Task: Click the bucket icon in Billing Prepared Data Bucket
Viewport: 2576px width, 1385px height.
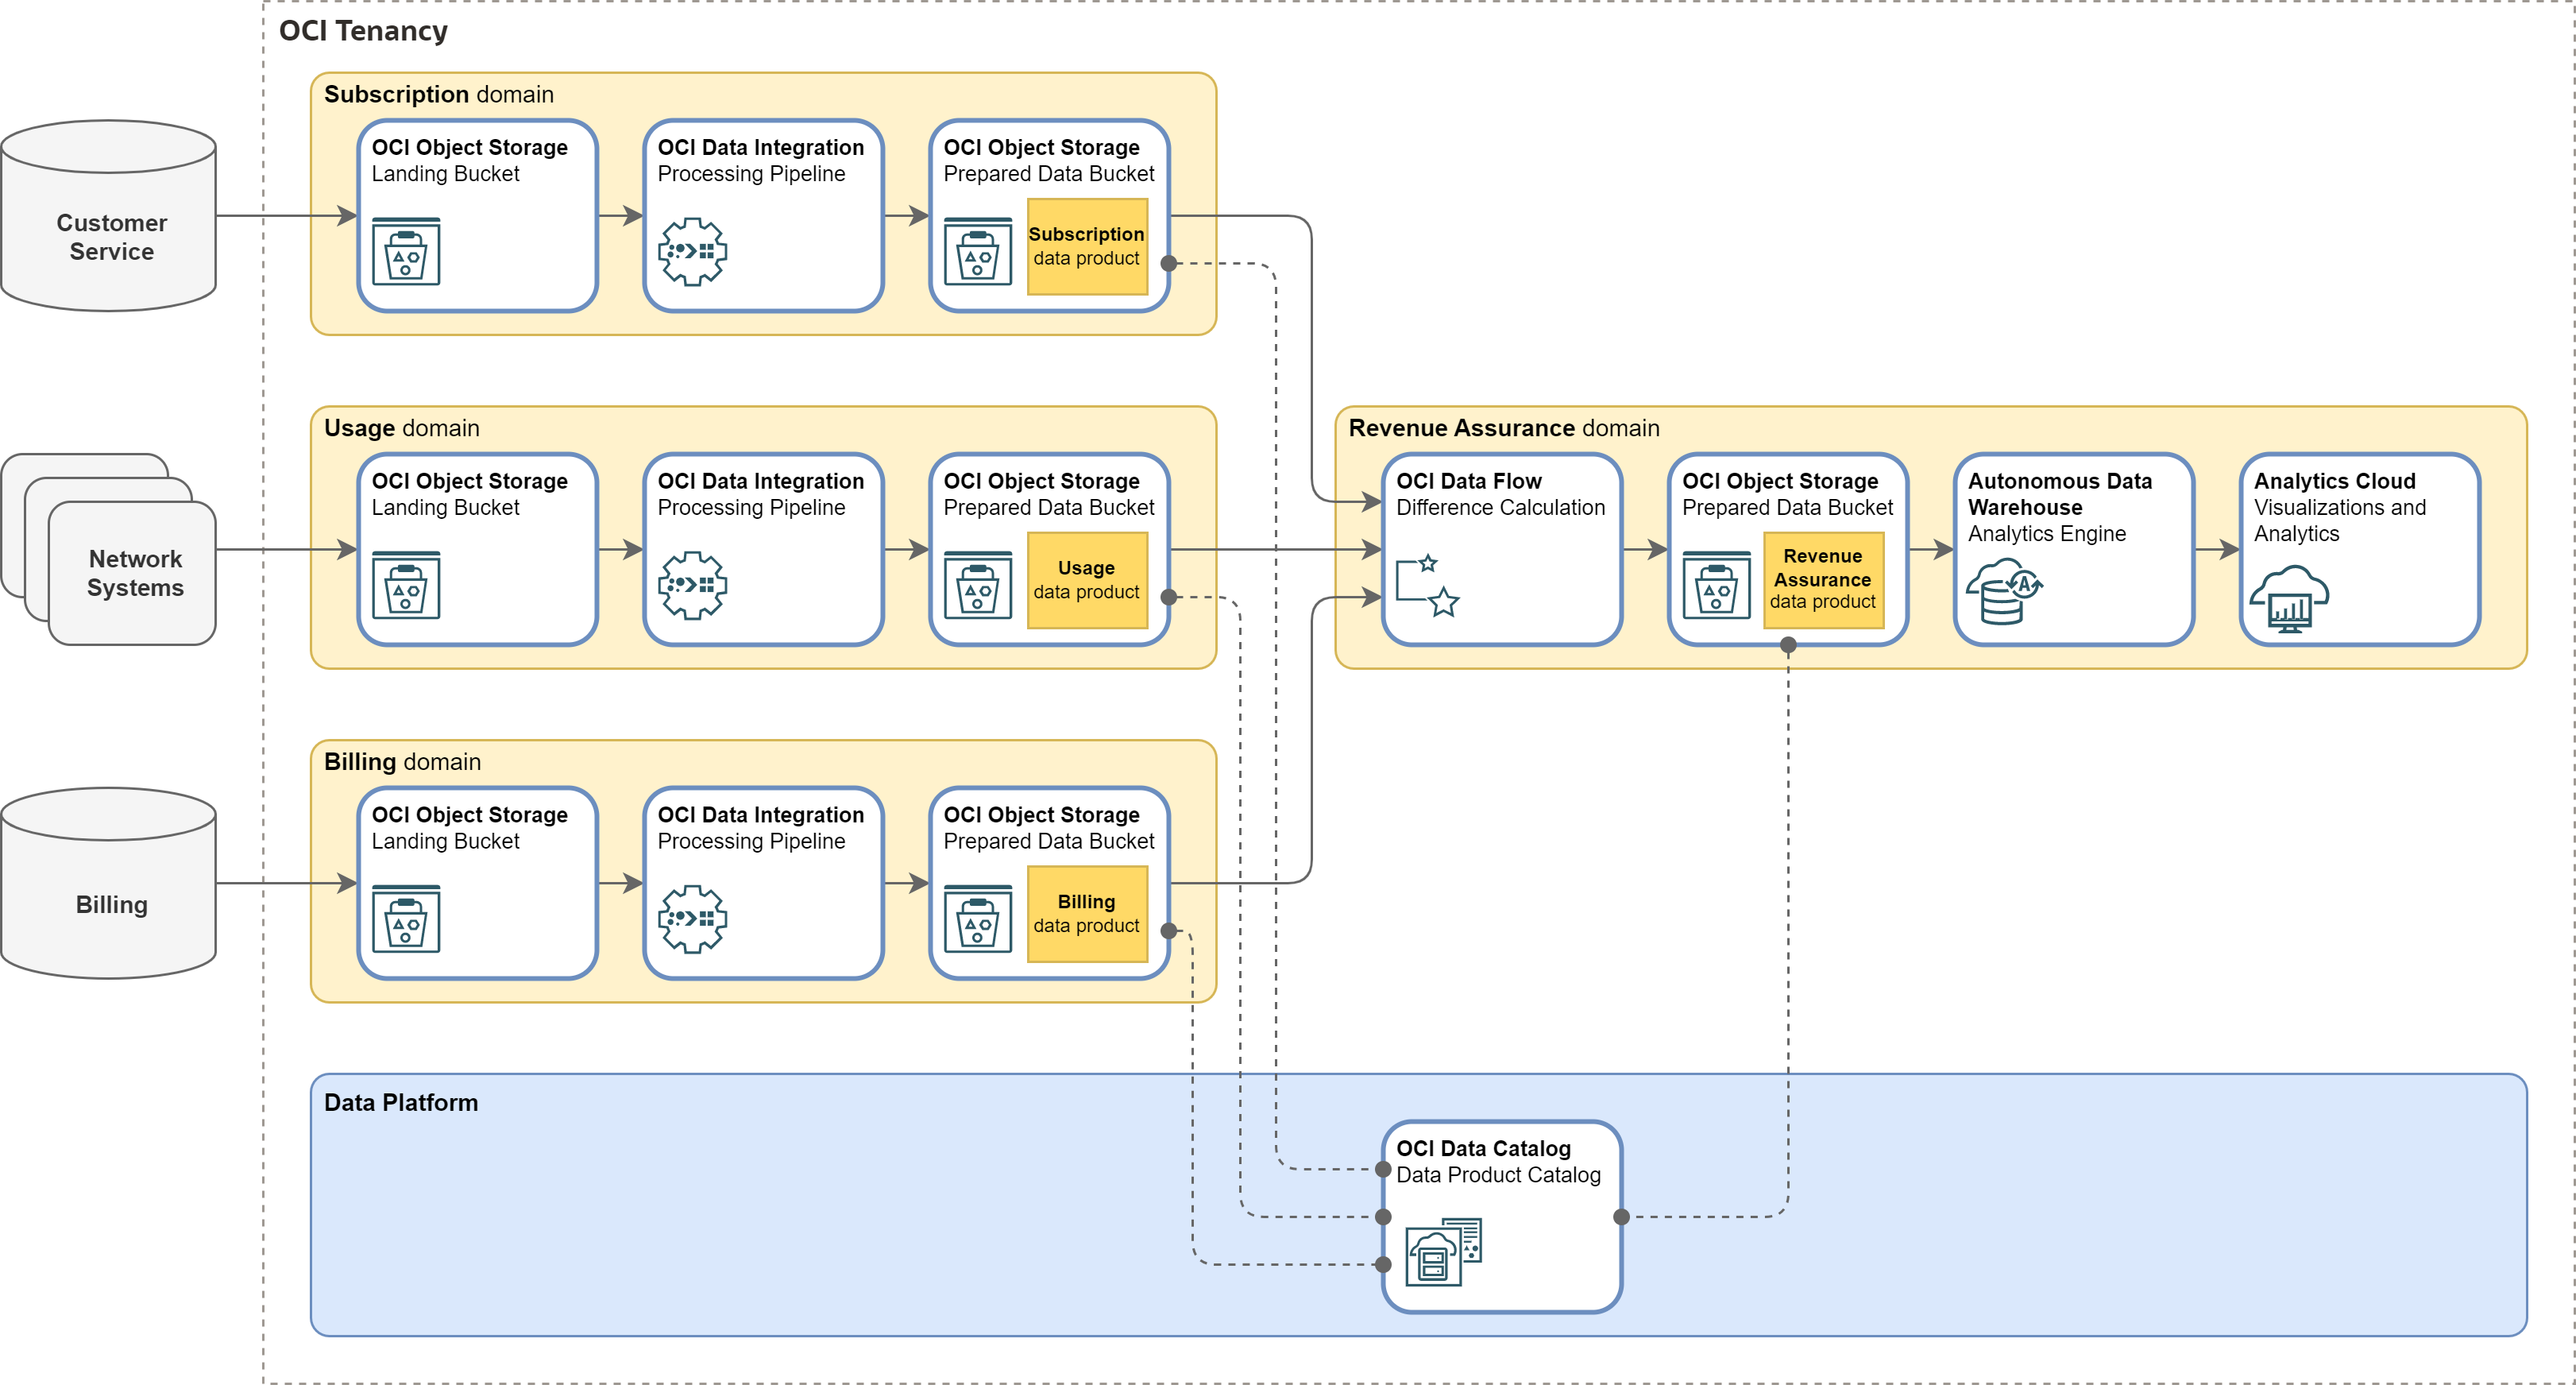Action: coord(978,919)
